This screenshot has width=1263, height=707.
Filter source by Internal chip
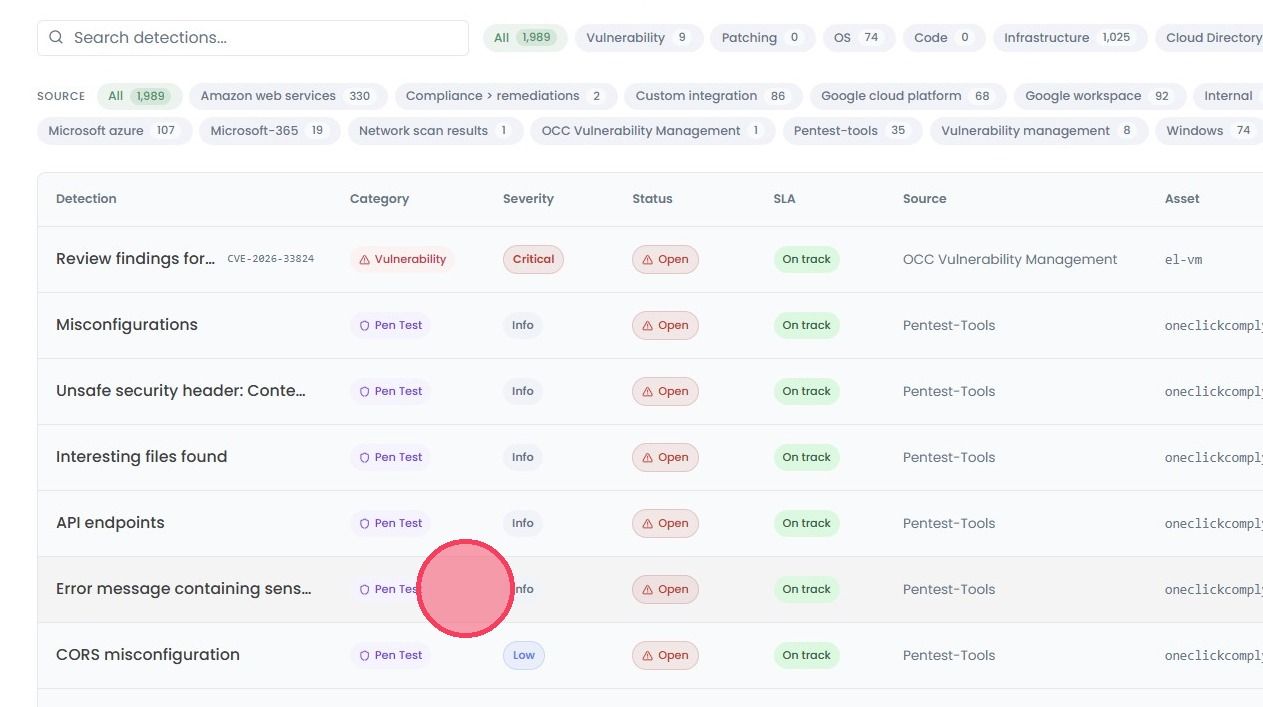pos(1228,96)
